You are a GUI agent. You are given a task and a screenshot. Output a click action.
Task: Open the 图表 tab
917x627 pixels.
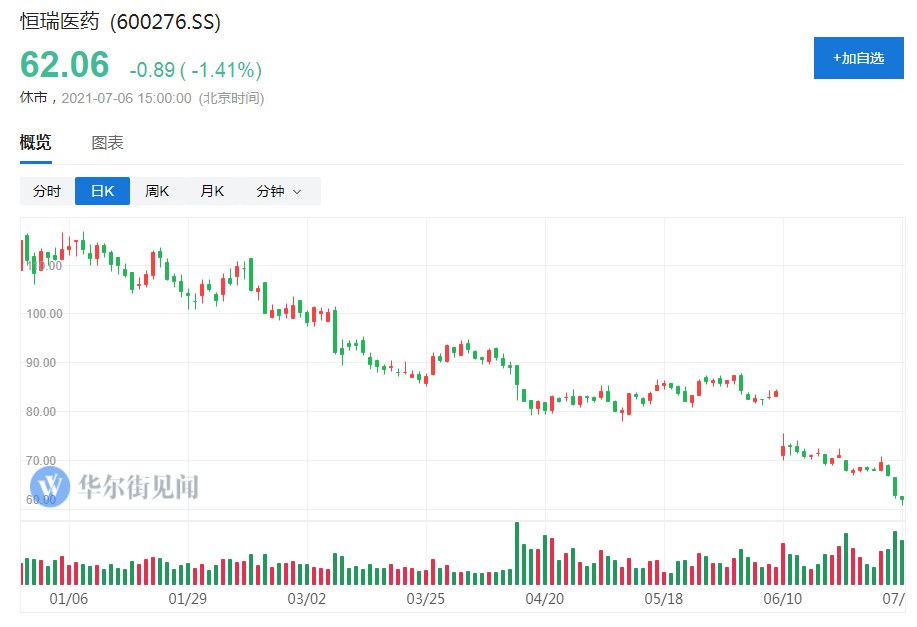[x=108, y=143]
